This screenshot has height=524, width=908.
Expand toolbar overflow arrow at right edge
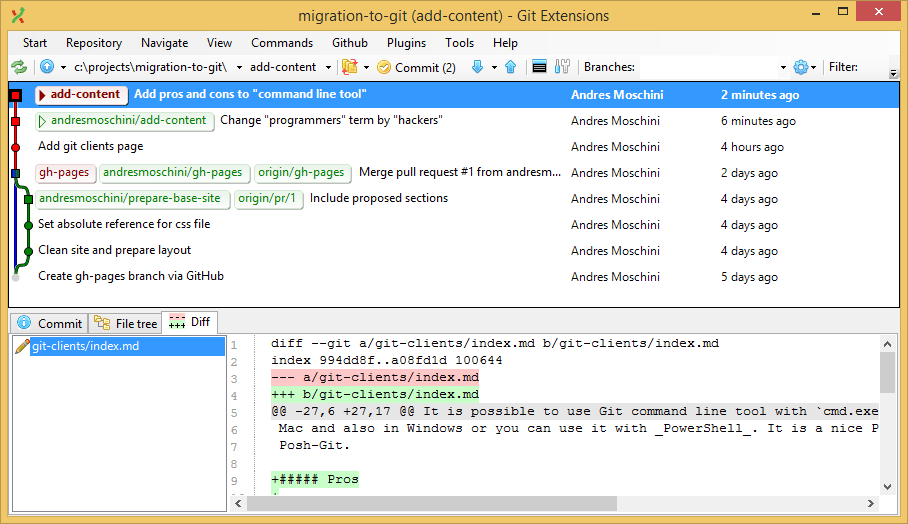(894, 73)
